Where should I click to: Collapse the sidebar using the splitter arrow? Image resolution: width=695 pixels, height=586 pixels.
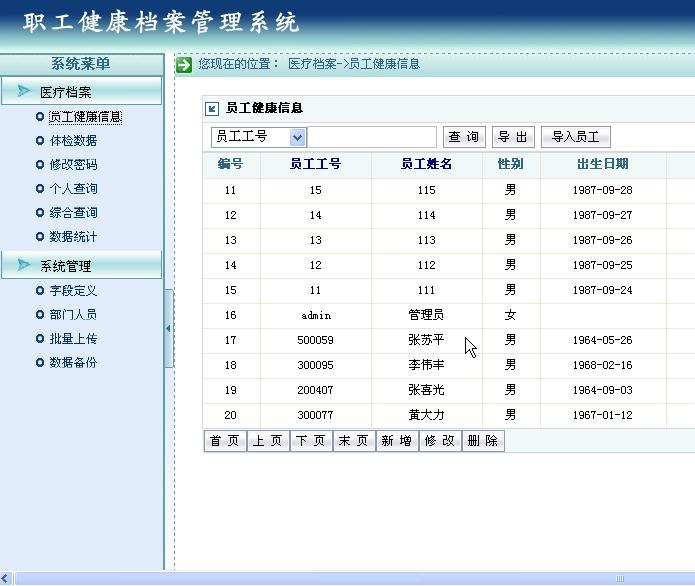point(168,328)
